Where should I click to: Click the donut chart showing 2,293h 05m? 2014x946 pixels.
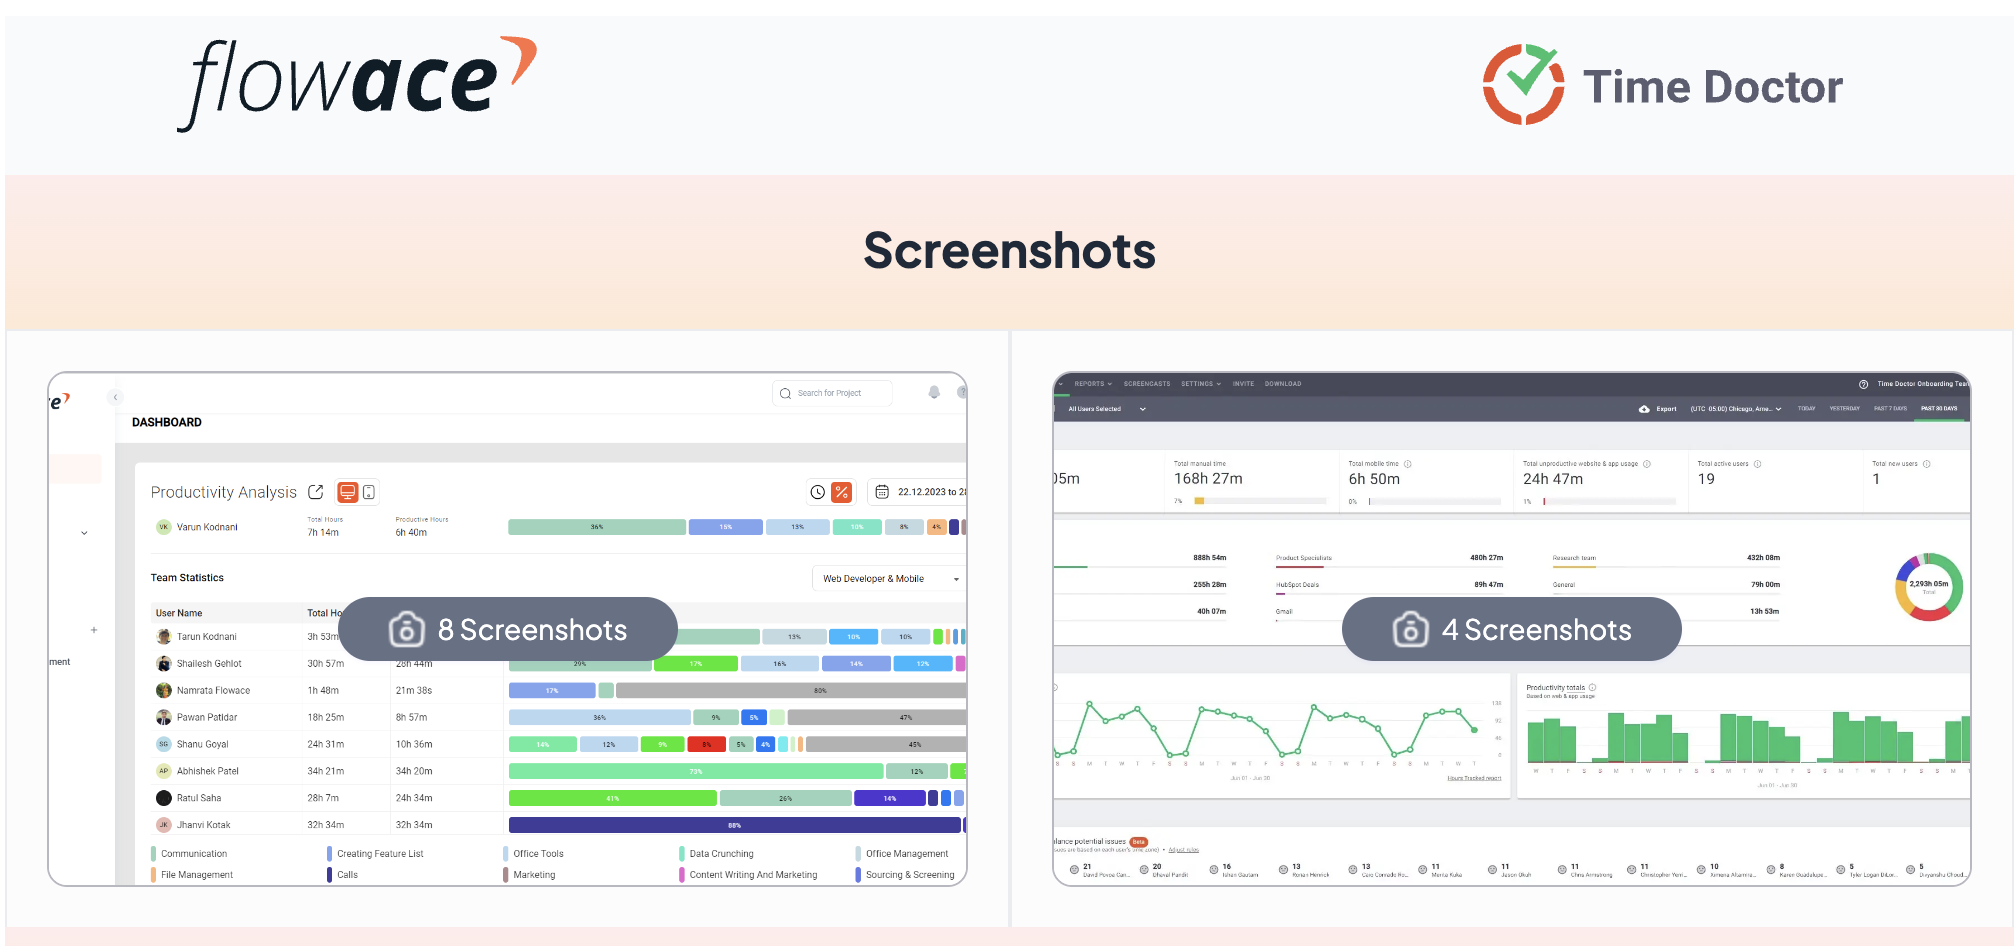[x=1929, y=587]
